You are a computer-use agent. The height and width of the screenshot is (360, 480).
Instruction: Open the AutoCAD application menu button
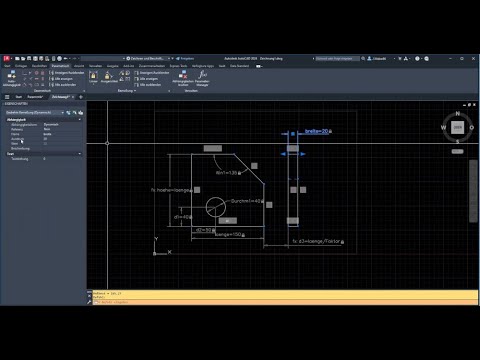click(x=7, y=58)
